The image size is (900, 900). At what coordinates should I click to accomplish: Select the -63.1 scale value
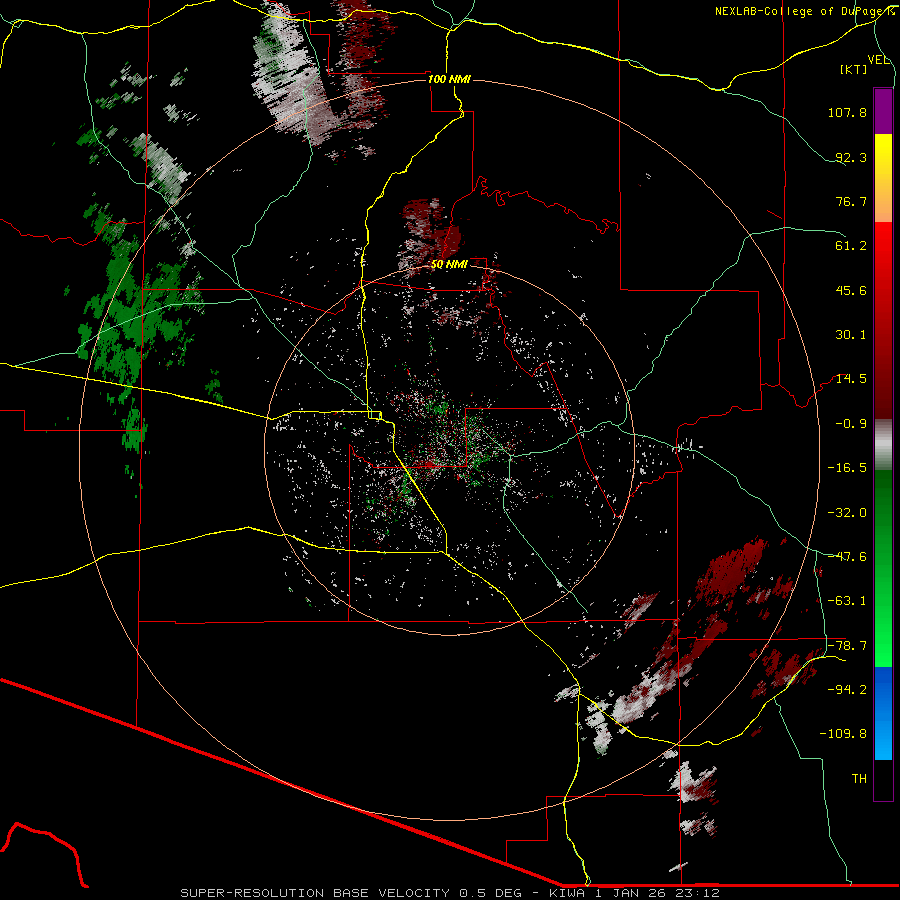coord(847,601)
